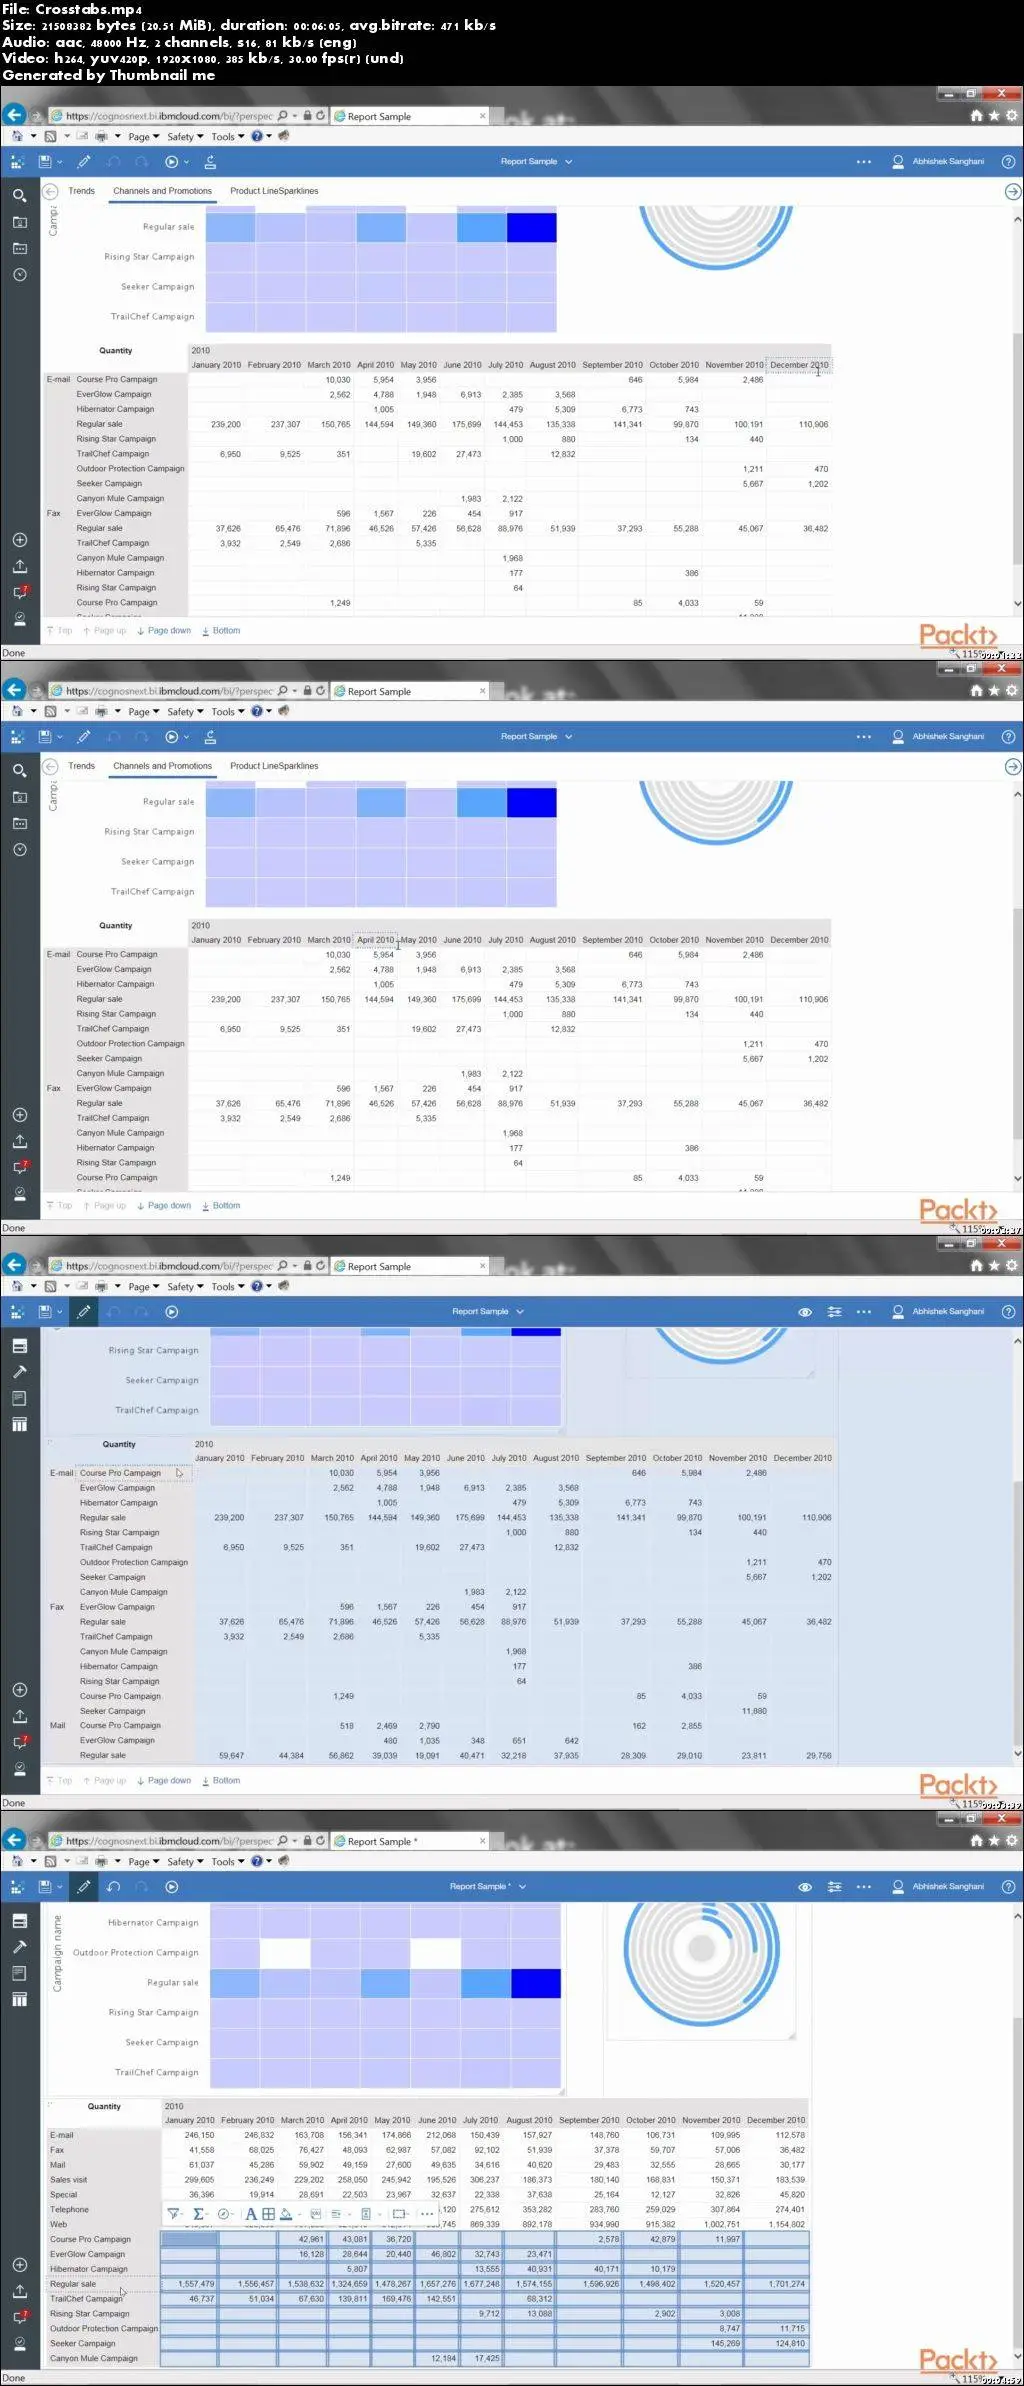This screenshot has width=1024, height=2386.
Task: Expand the Report Sample title chevron in first frame
Action: coord(569,161)
